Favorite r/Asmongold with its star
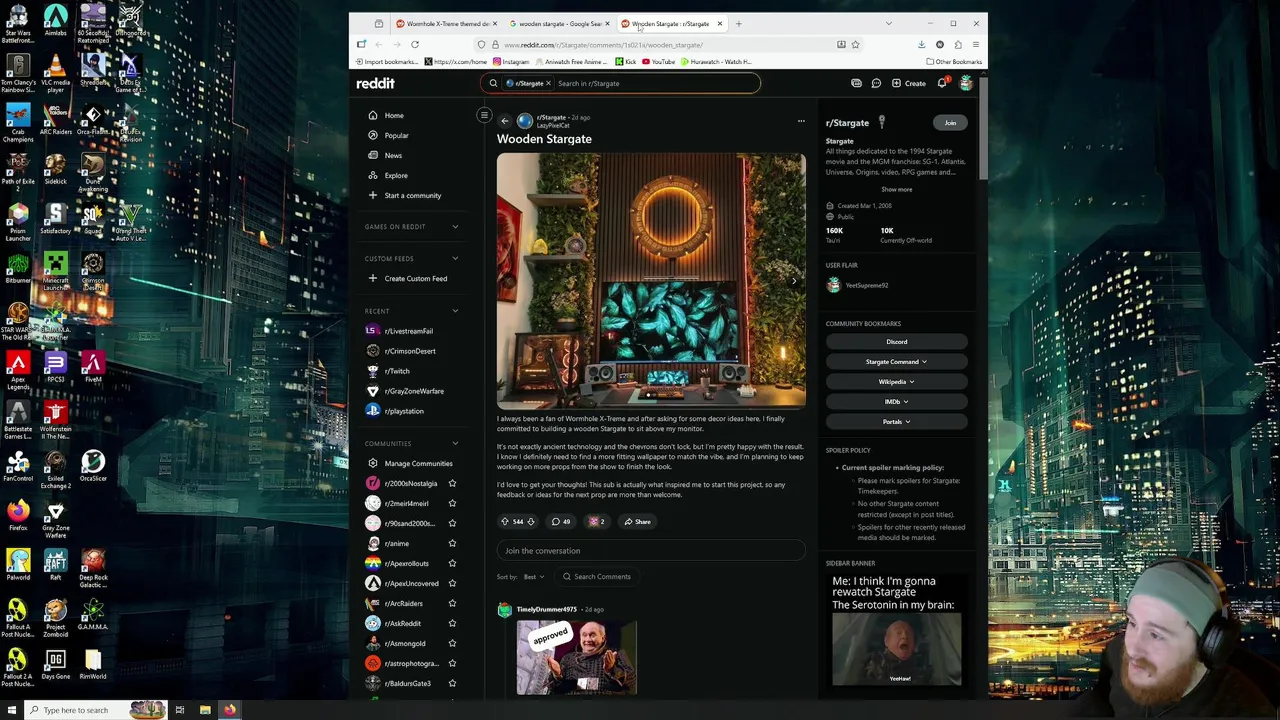 tap(452, 644)
